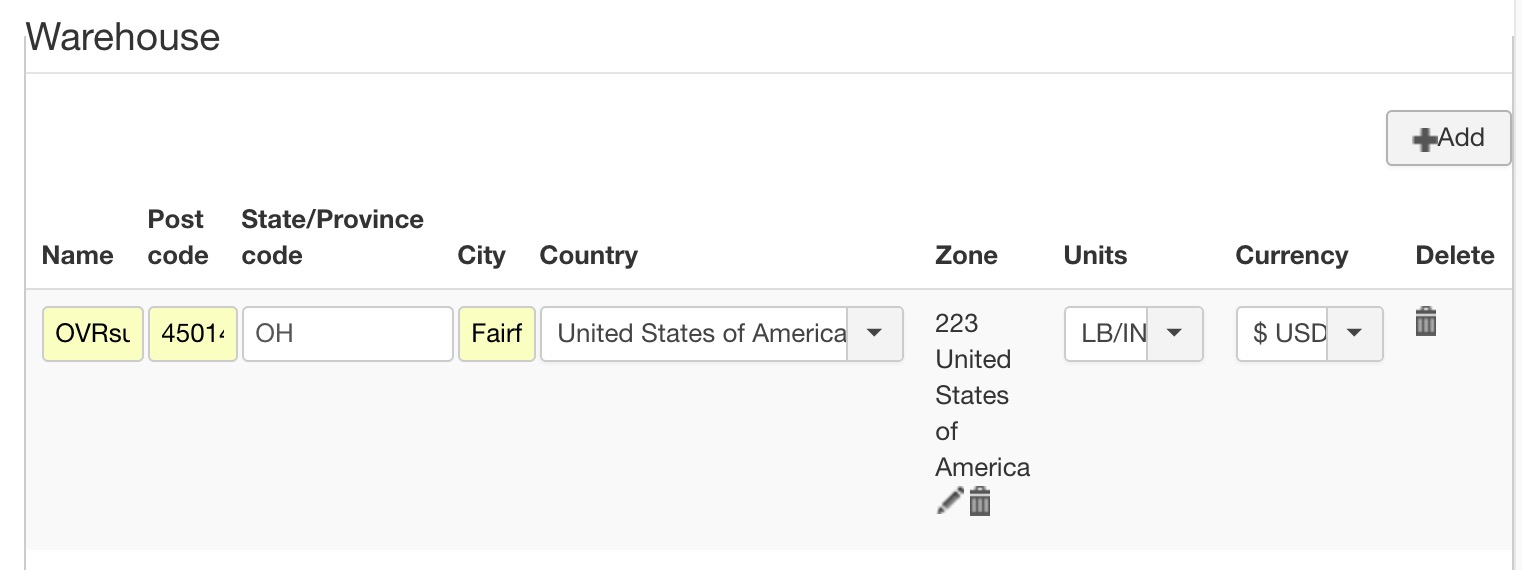Click the City column header
1522x570 pixels.
(x=481, y=256)
